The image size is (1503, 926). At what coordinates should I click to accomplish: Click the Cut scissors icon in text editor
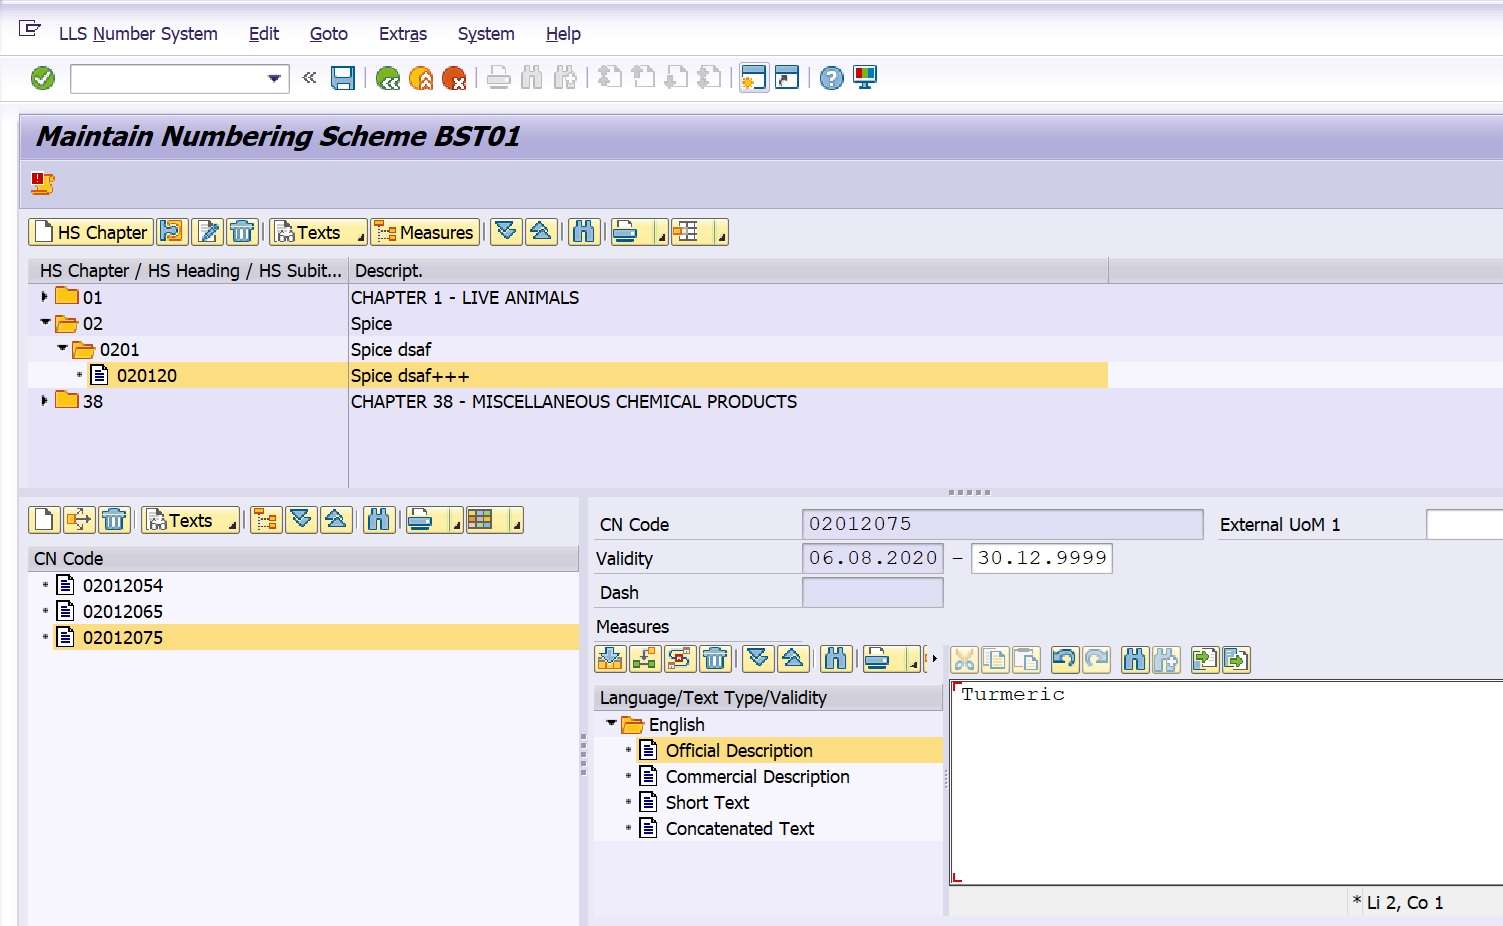pos(964,659)
